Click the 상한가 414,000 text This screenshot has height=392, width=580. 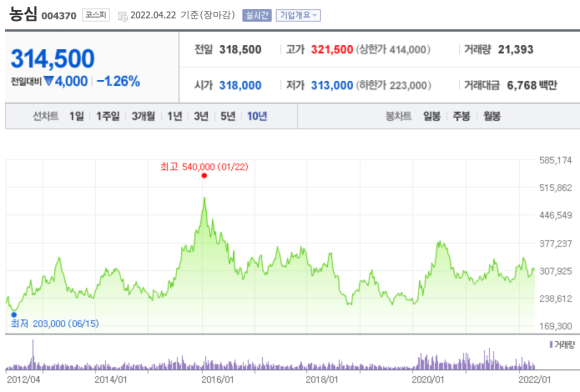(x=393, y=50)
